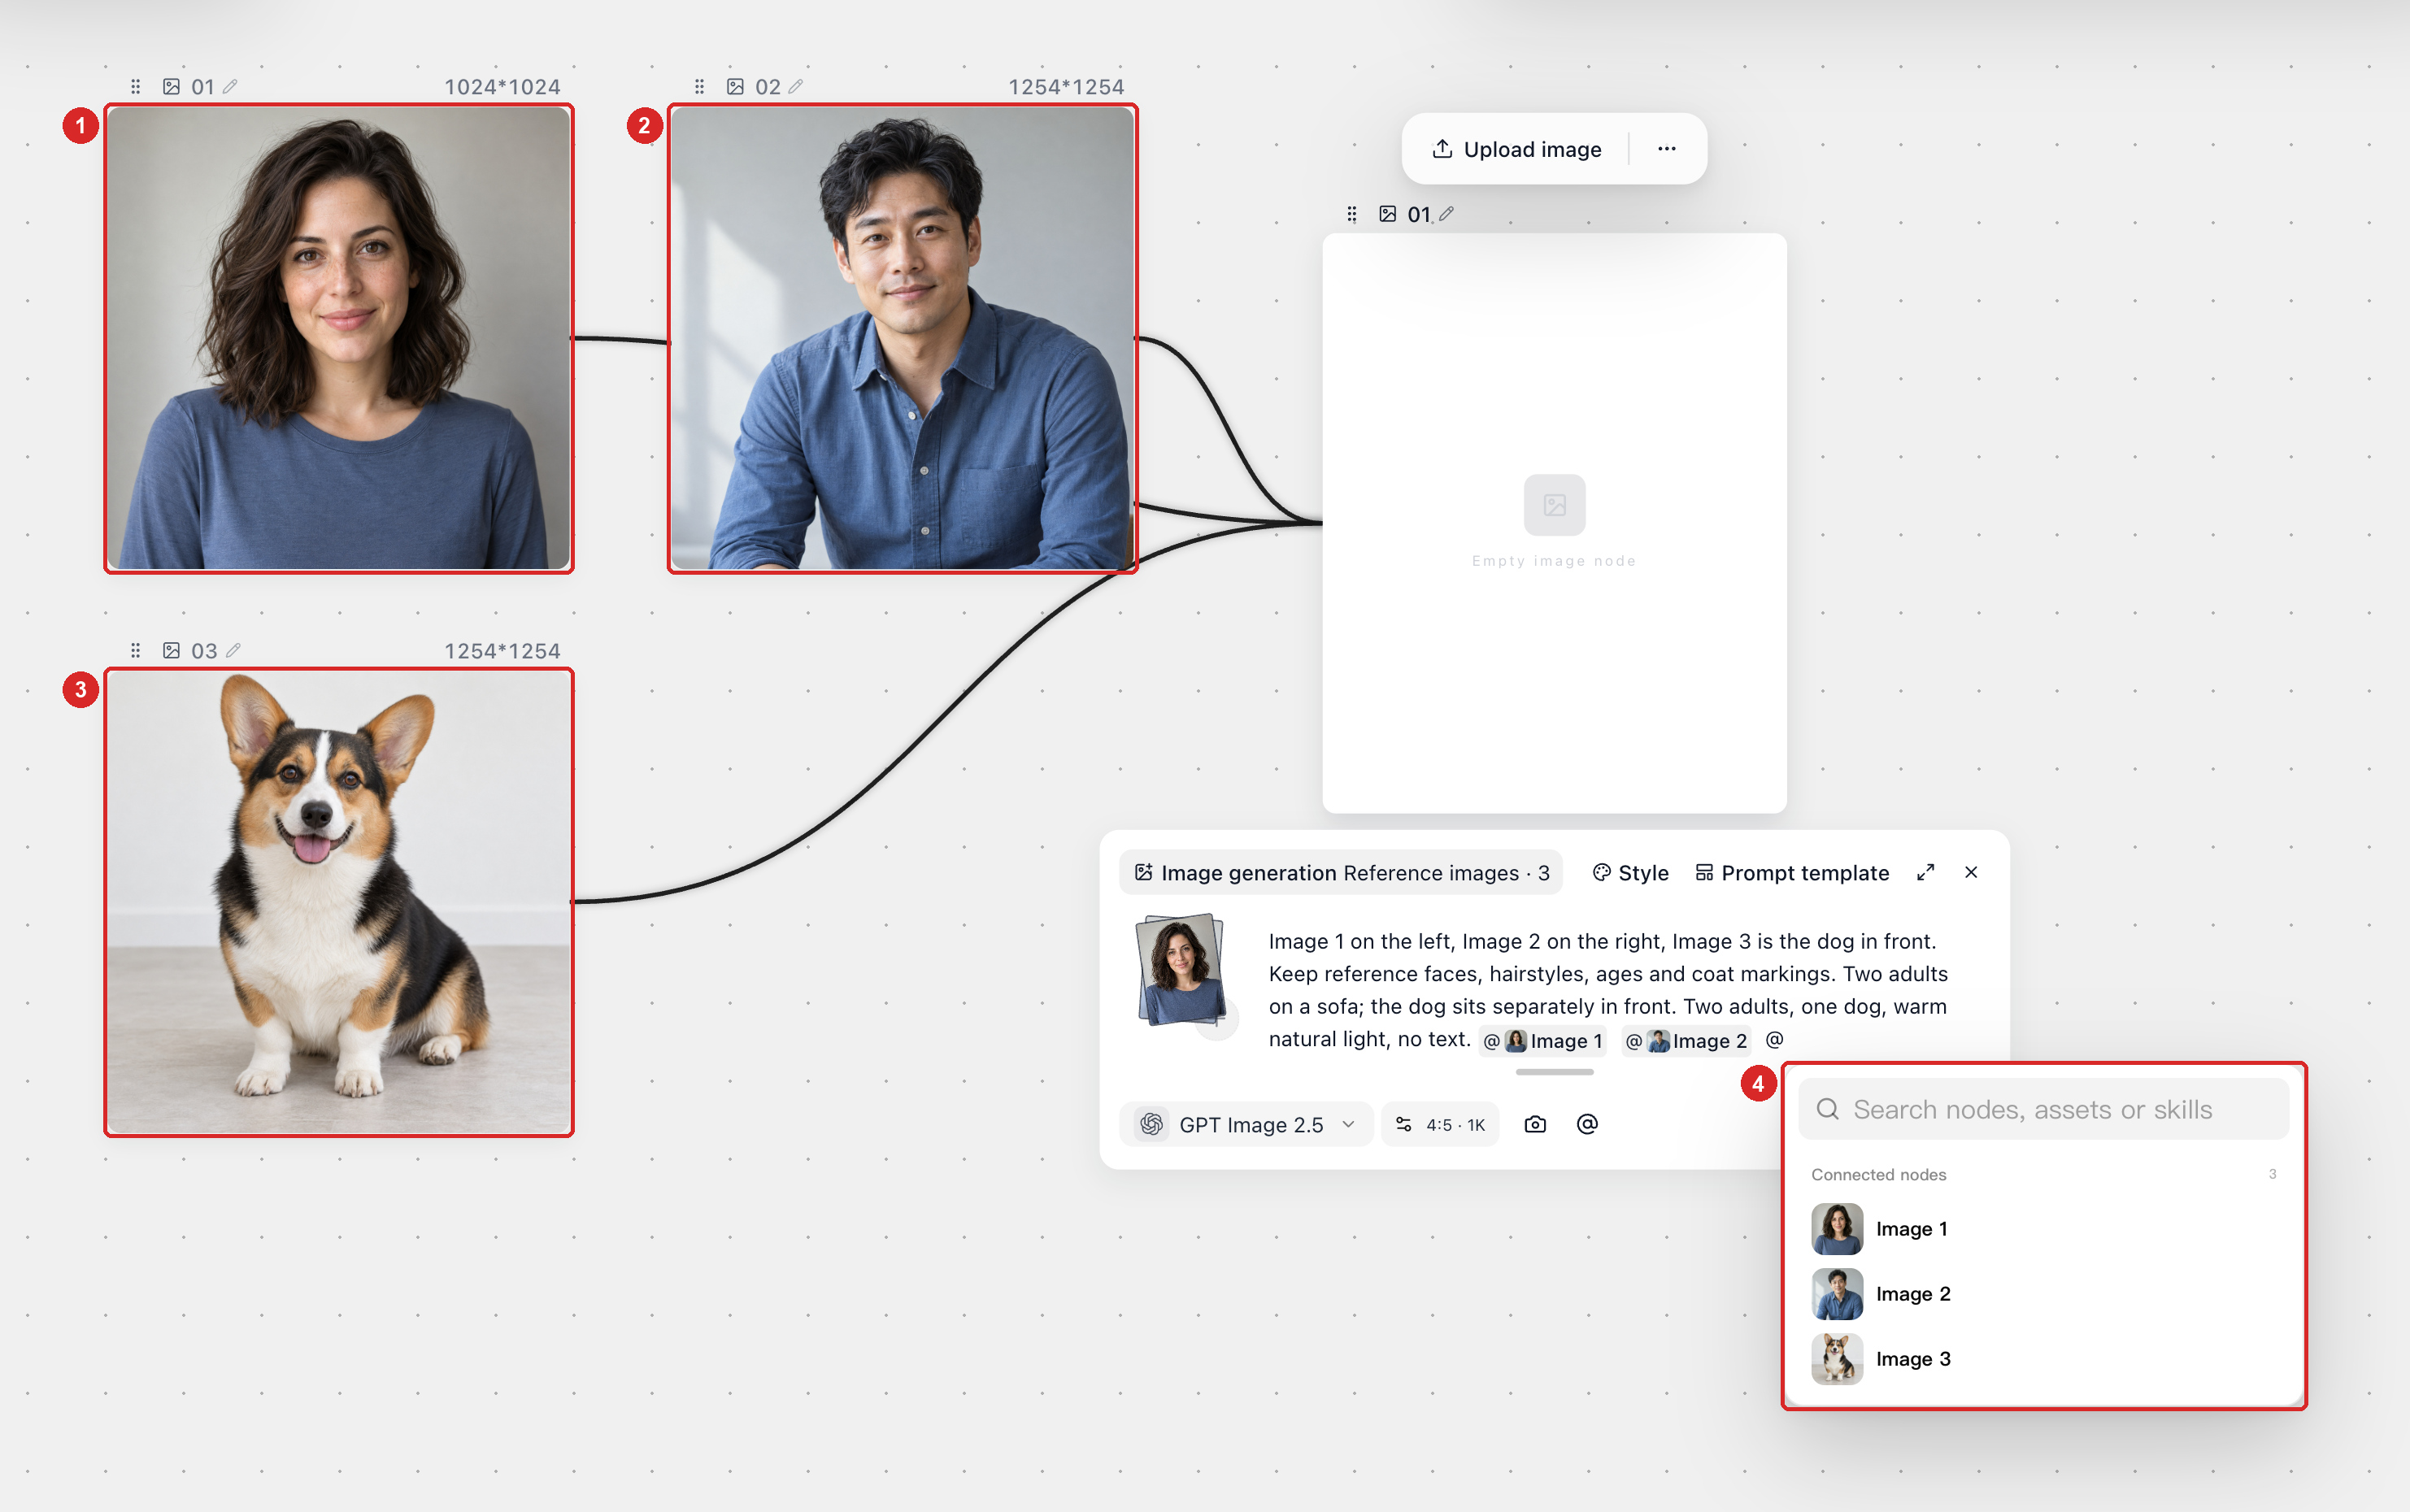
Task: Select Image 3 from Connected nodes list
Action: (2043, 1359)
